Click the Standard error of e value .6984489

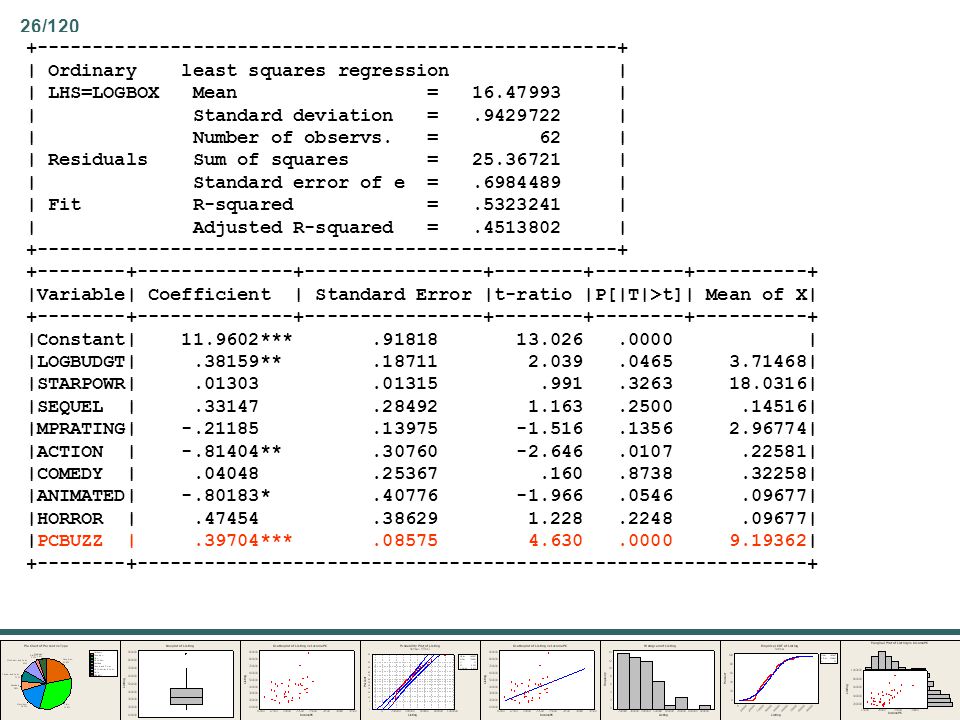pyautogui.click(x=516, y=182)
